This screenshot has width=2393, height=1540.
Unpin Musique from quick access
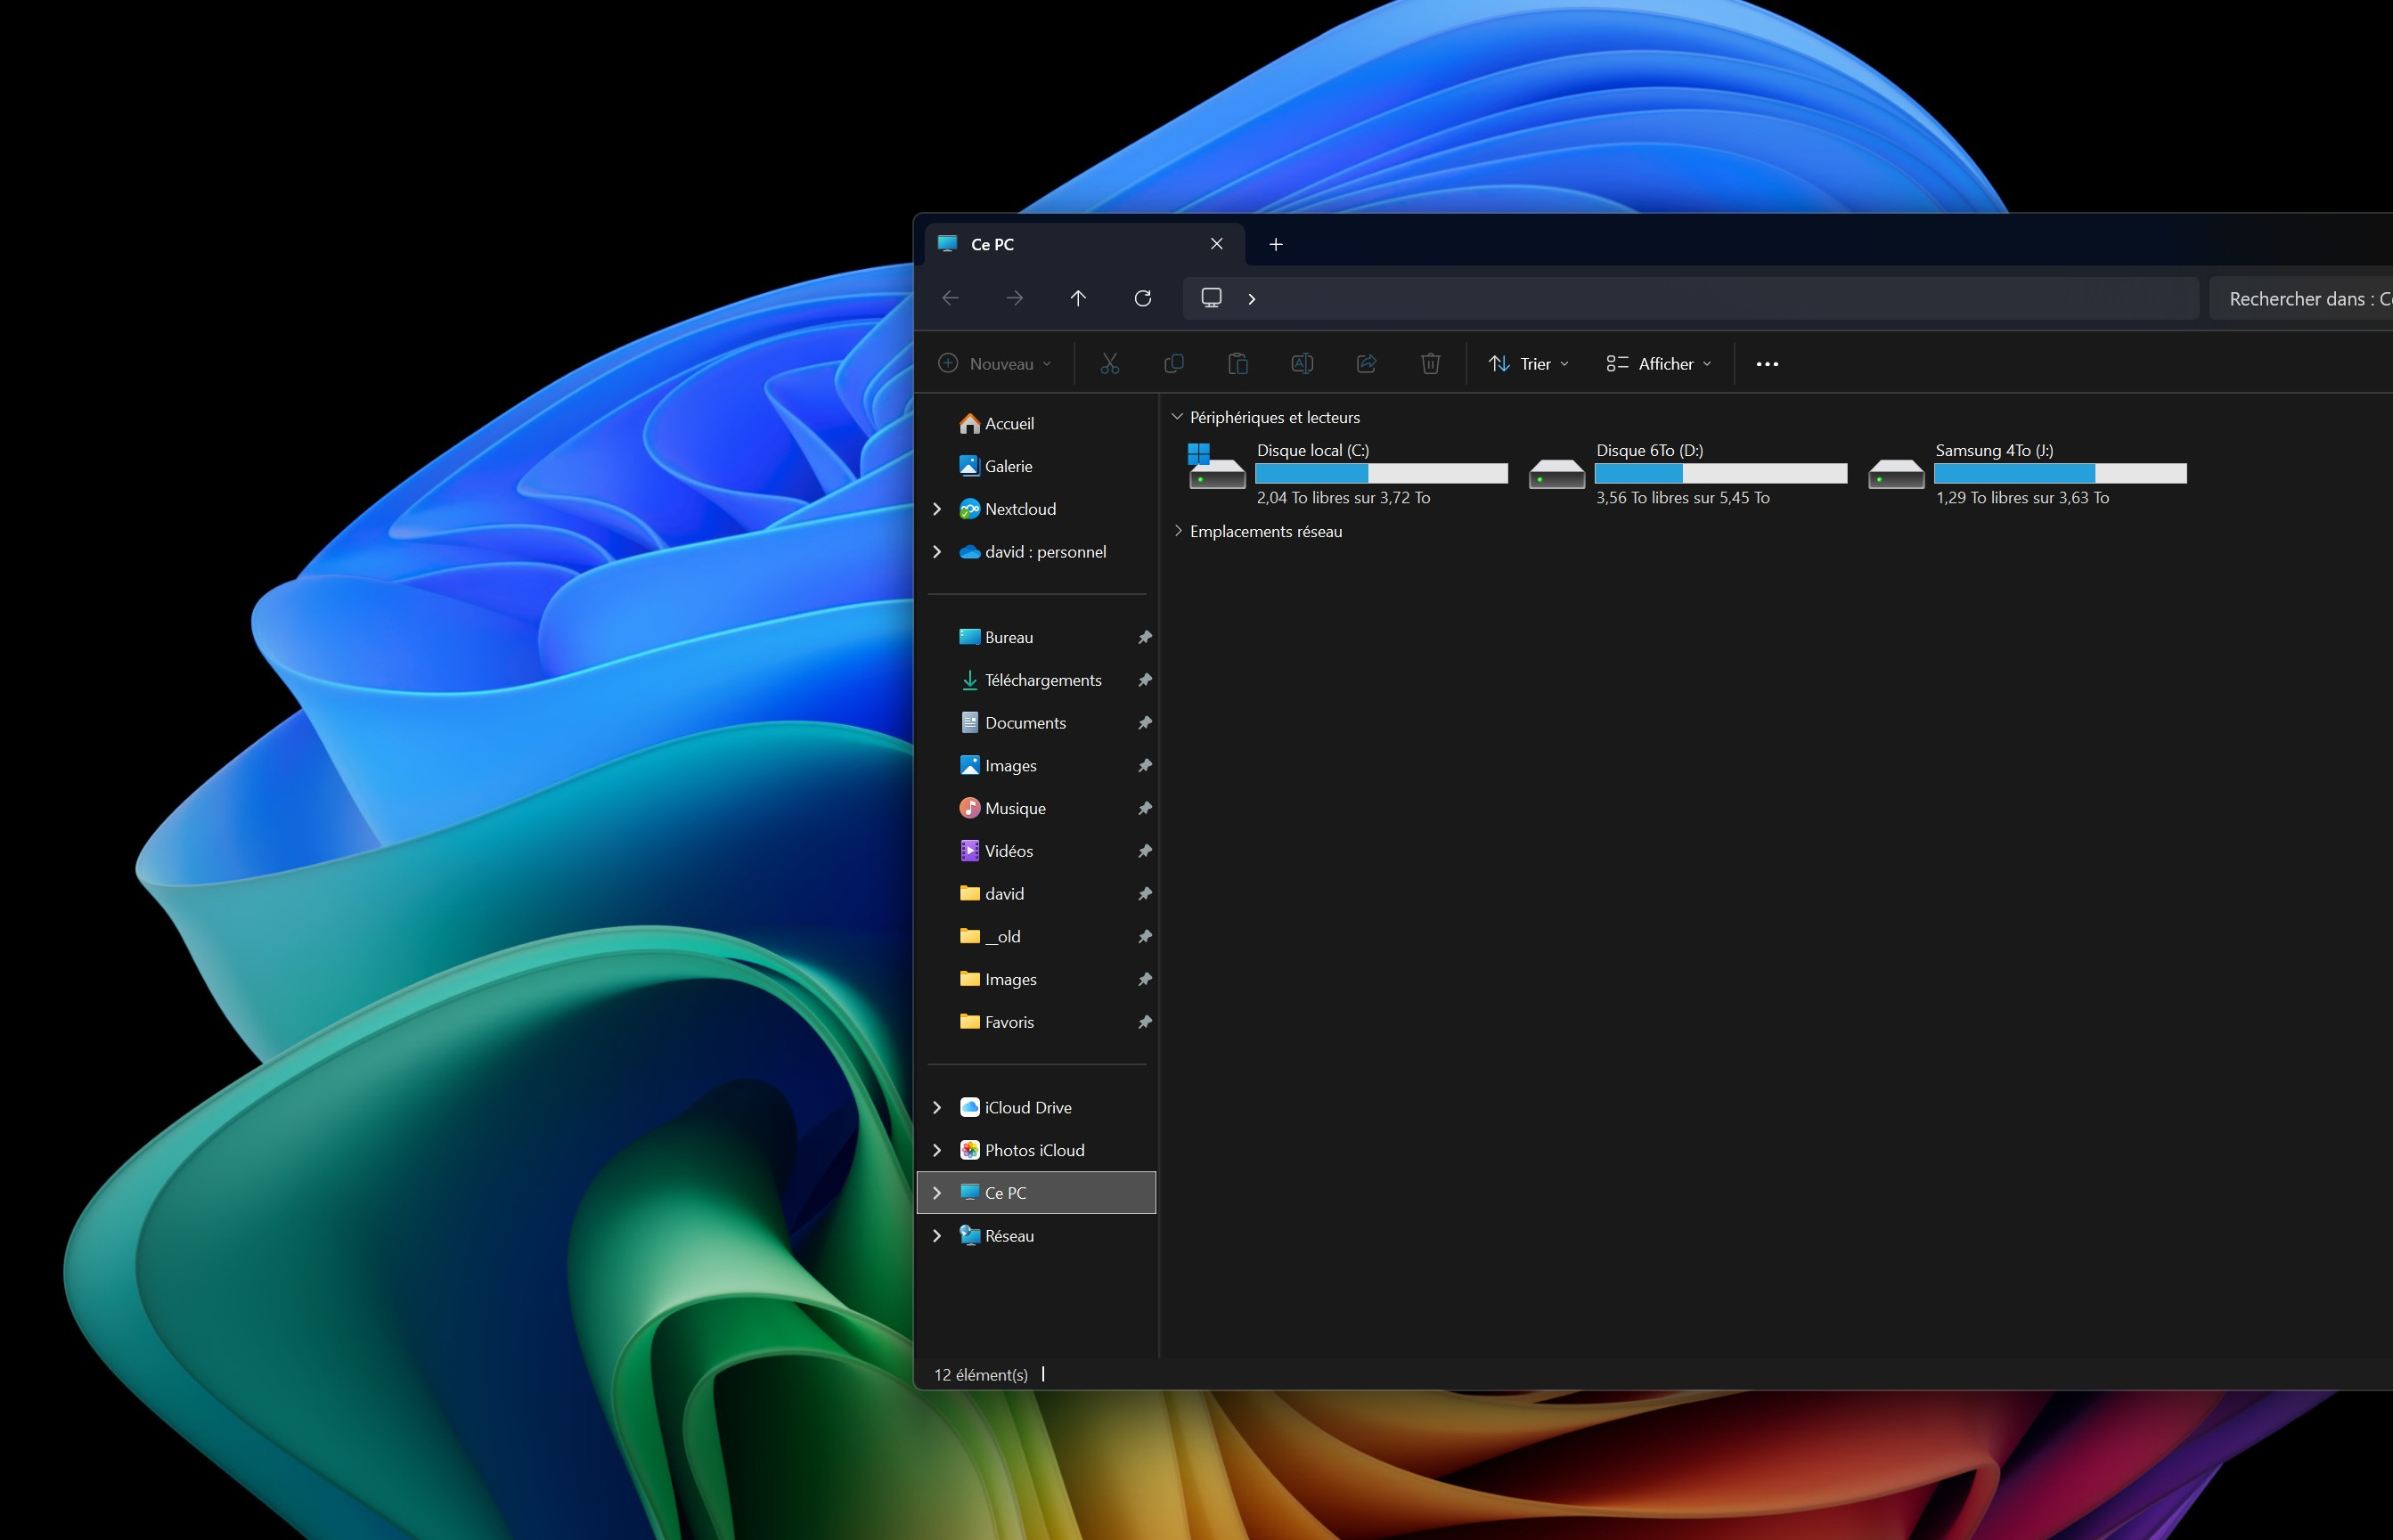click(1145, 808)
